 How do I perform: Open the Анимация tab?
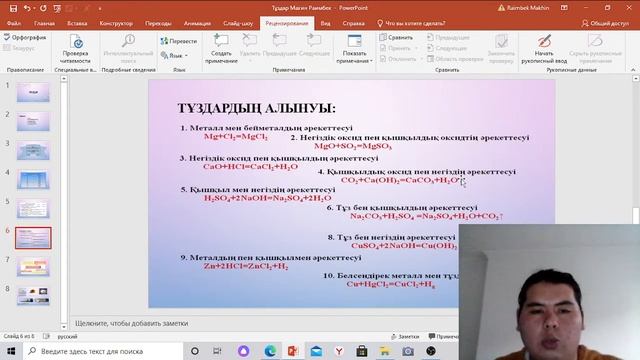pos(197,23)
